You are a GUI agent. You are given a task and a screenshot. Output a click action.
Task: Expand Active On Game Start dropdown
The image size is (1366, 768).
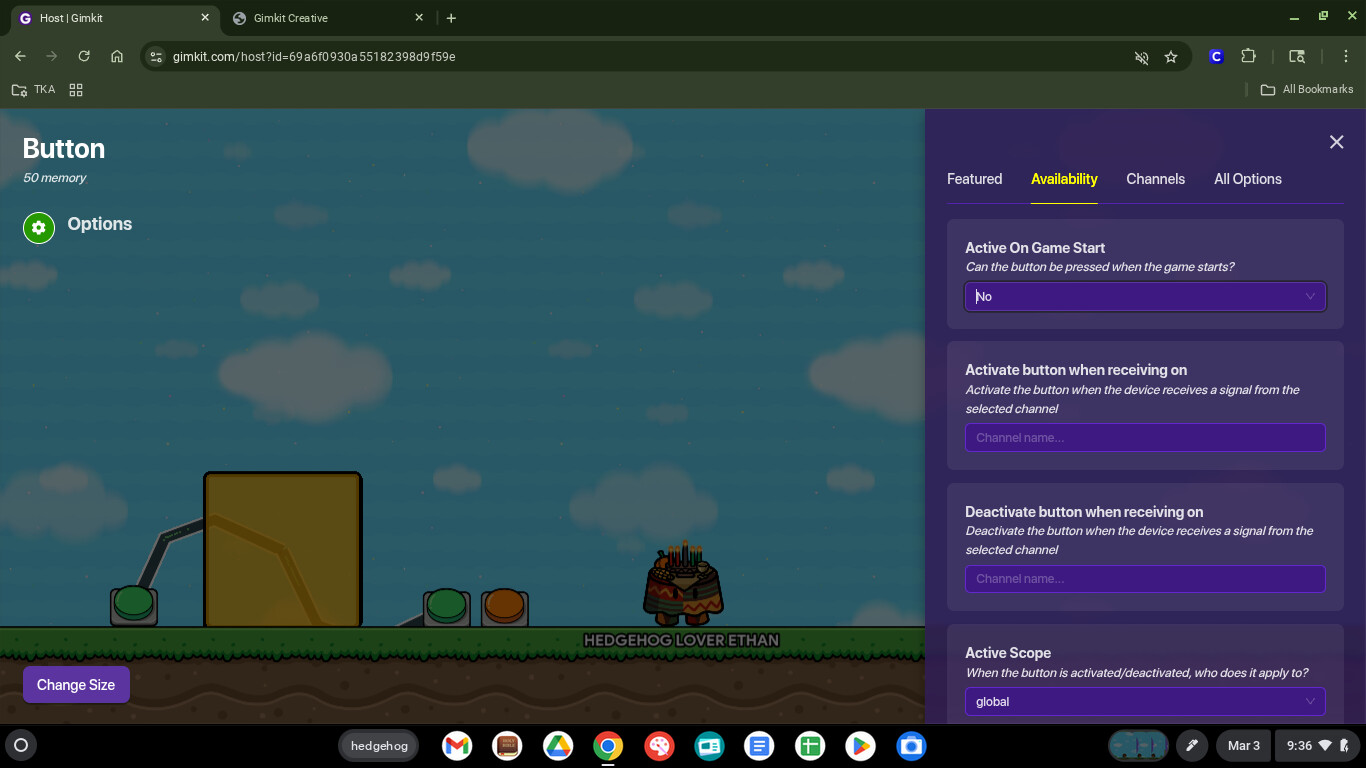click(x=1144, y=297)
